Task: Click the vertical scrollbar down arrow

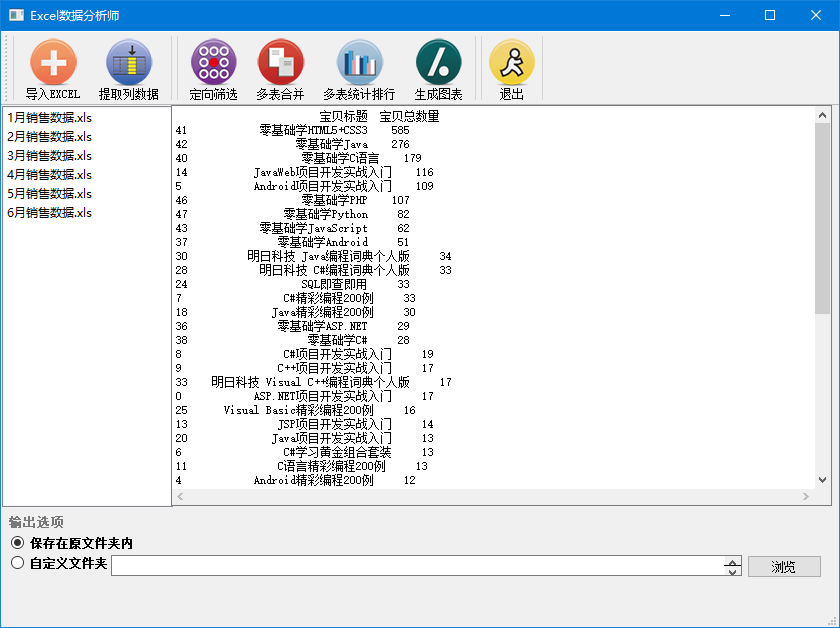Action: tap(822, 480)
